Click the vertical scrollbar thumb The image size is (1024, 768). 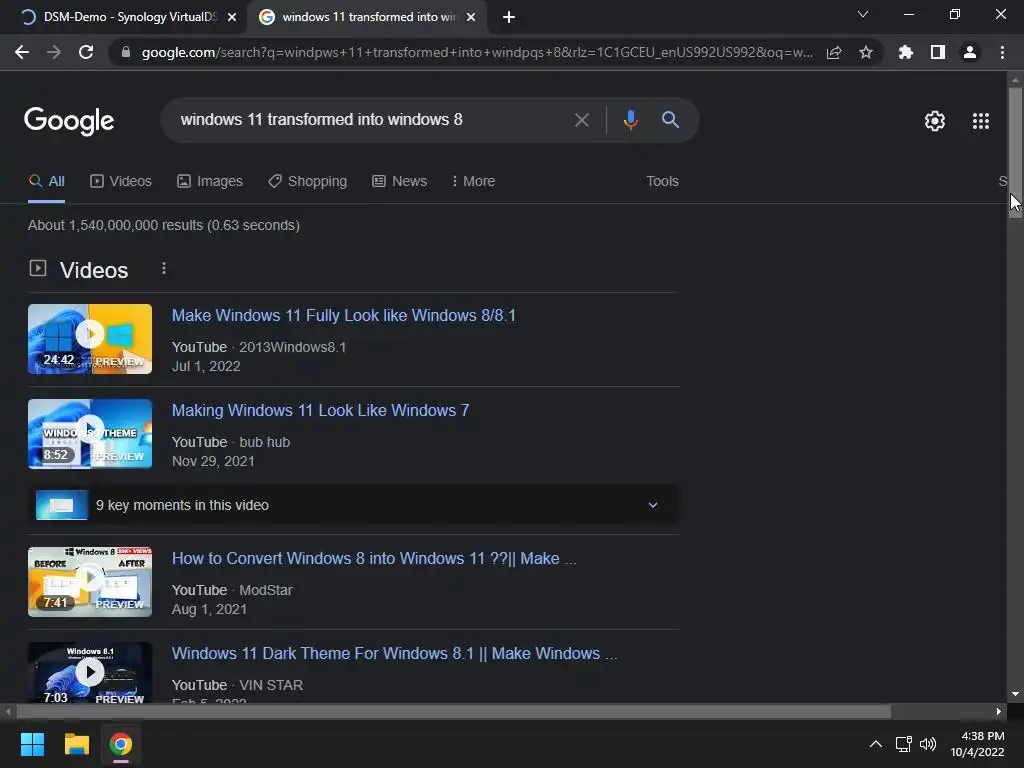click(1015, 152)
